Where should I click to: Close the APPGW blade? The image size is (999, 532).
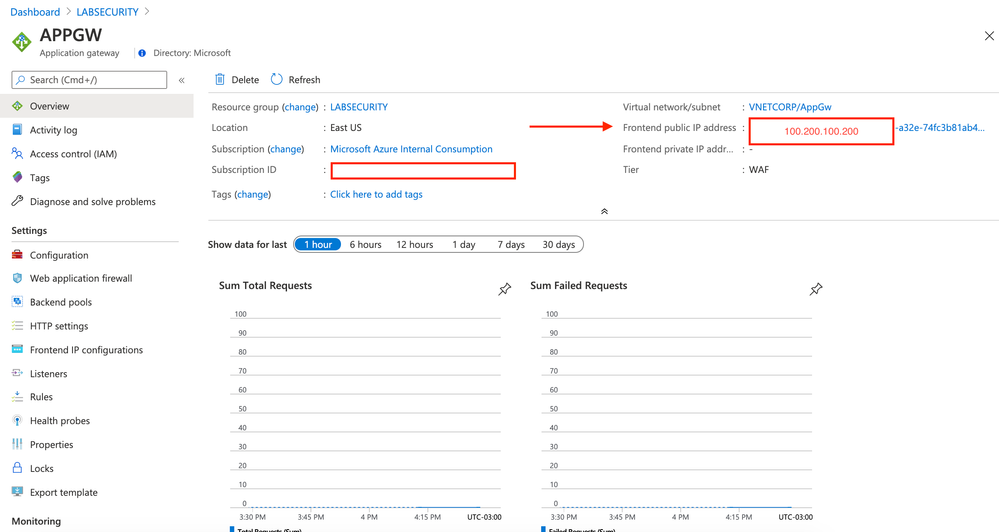(989, 36)
